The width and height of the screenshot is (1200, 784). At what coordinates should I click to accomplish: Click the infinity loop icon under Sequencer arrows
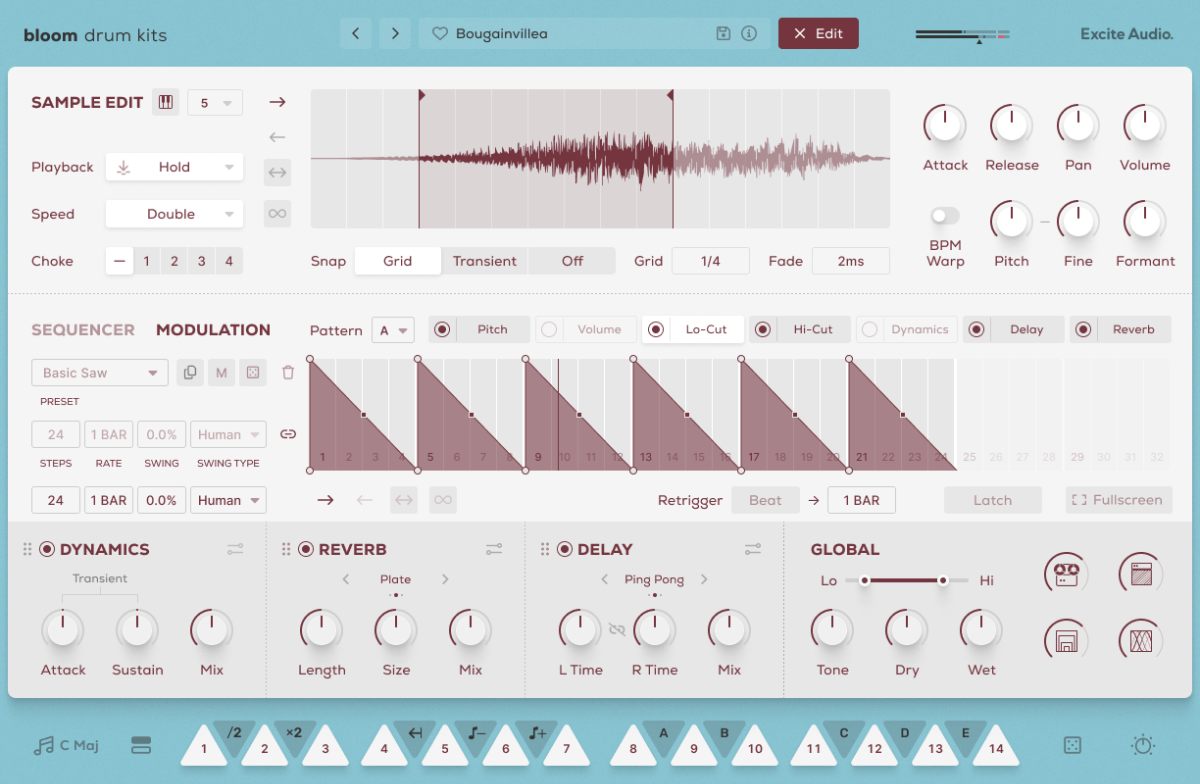442,499
